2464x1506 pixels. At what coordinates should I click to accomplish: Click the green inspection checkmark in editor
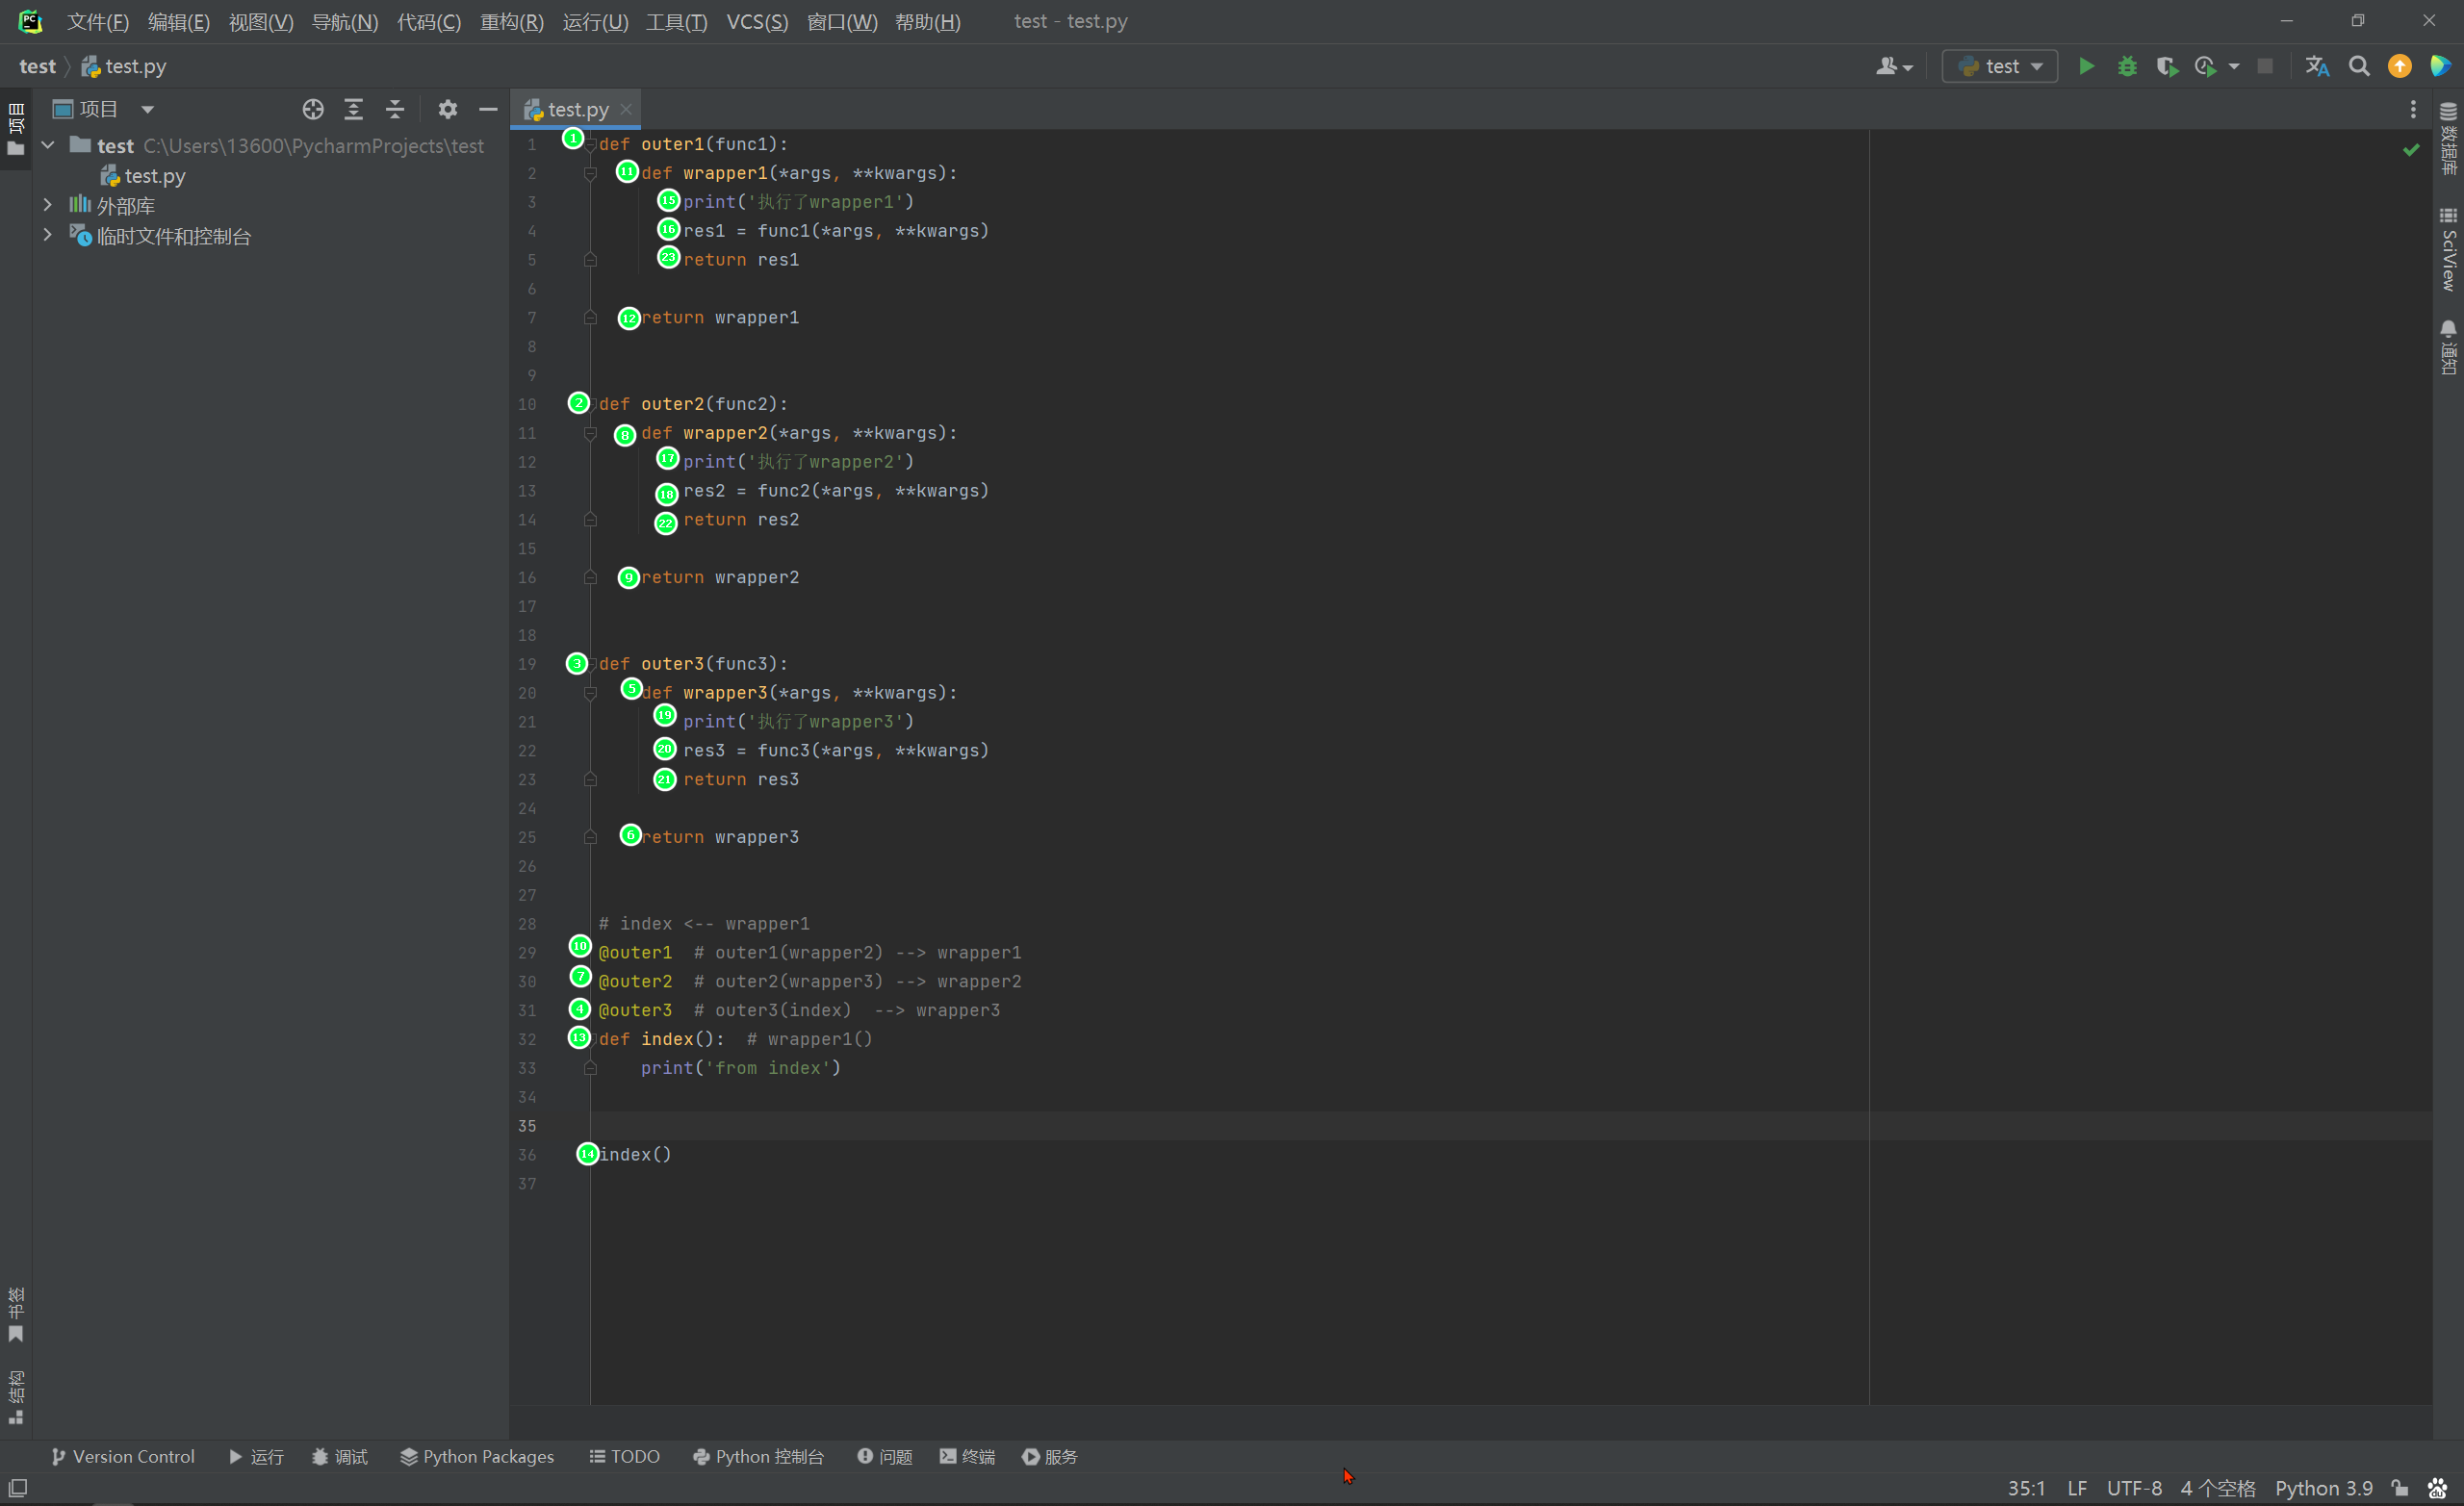click(x=2411, y=149)
